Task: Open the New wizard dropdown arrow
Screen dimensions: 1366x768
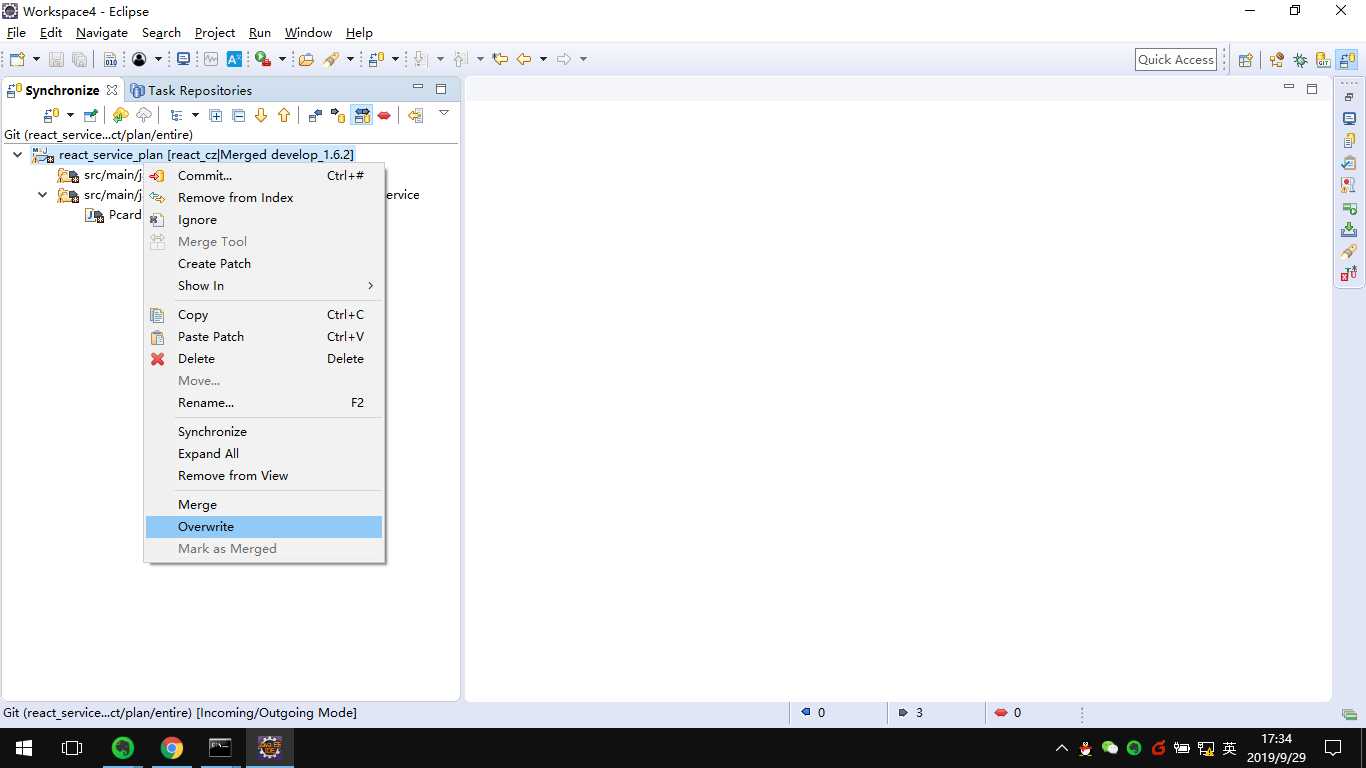Action: [x=36, y=59]
